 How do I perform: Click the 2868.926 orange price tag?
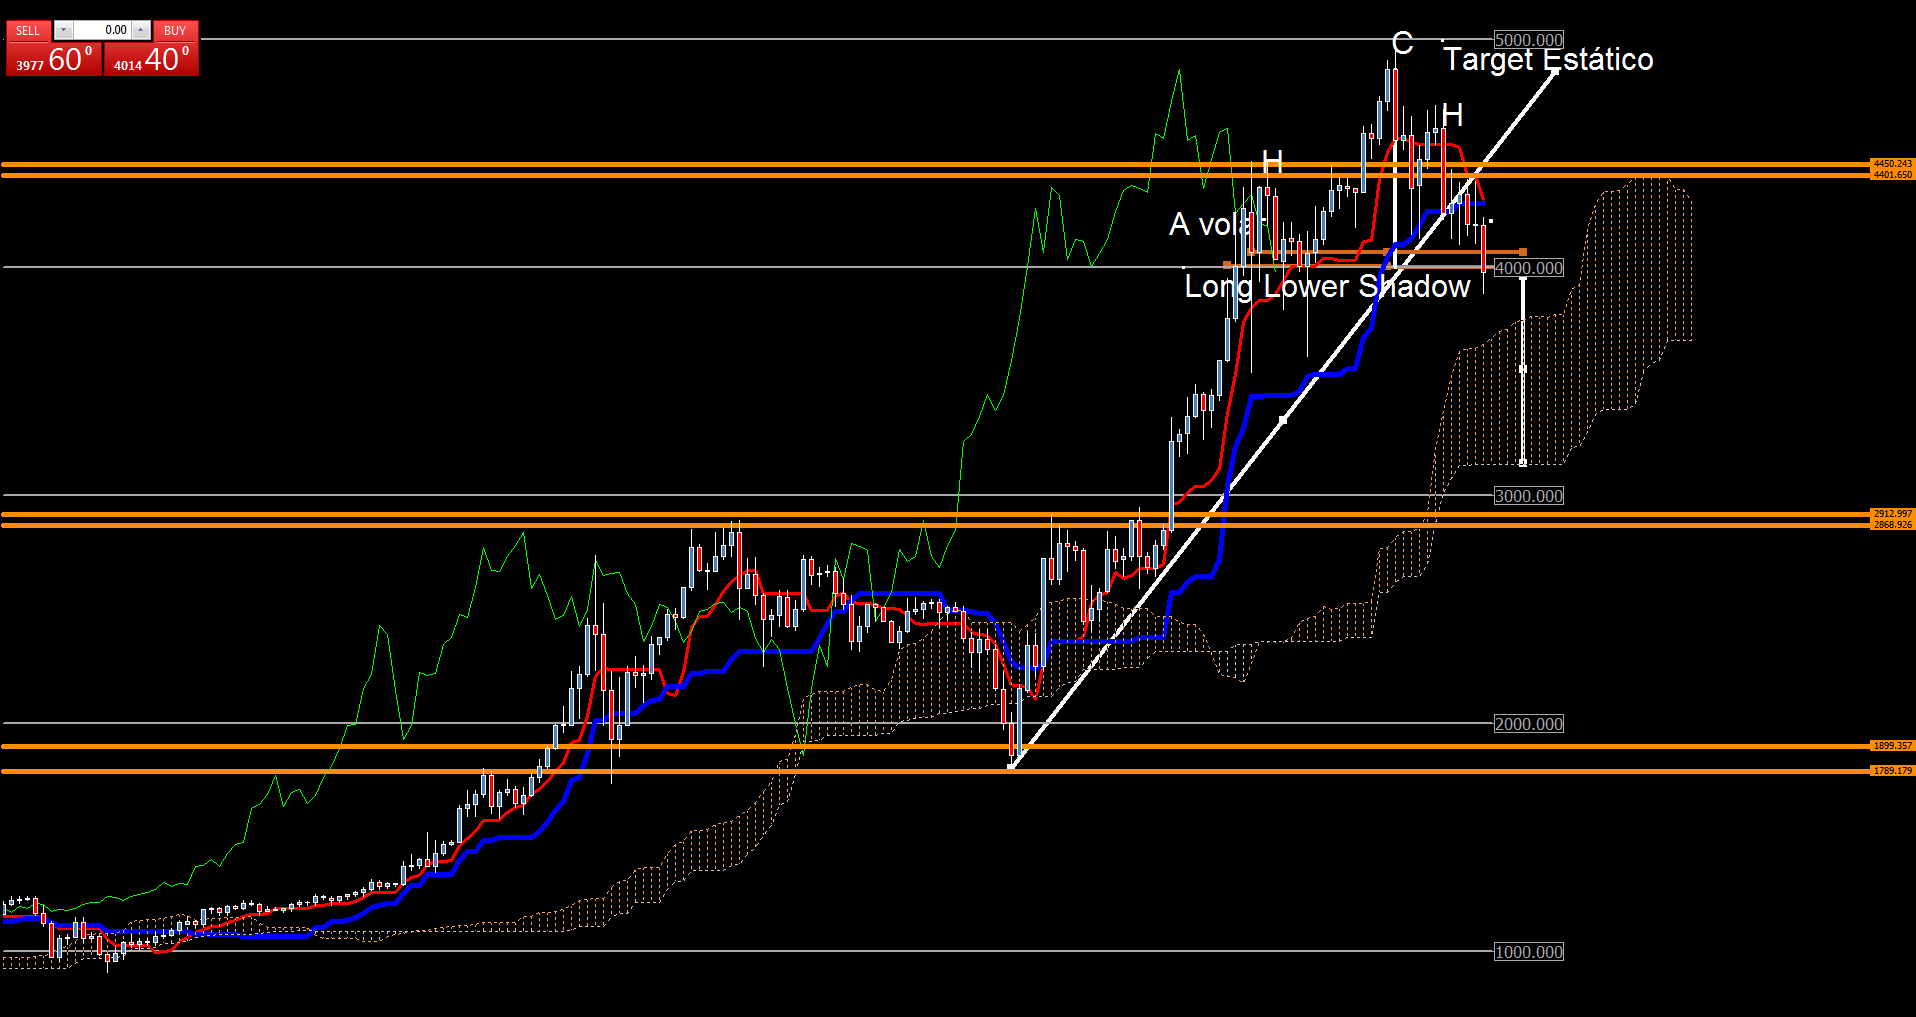tap(1892, 525)
